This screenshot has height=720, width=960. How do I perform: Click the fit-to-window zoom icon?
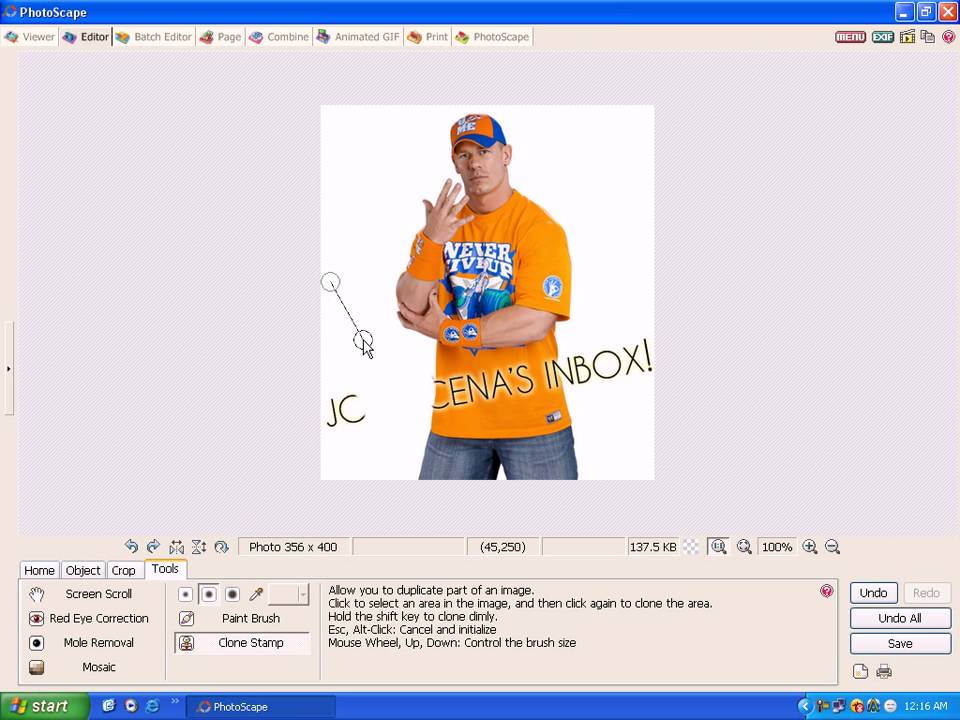[744, 547]
